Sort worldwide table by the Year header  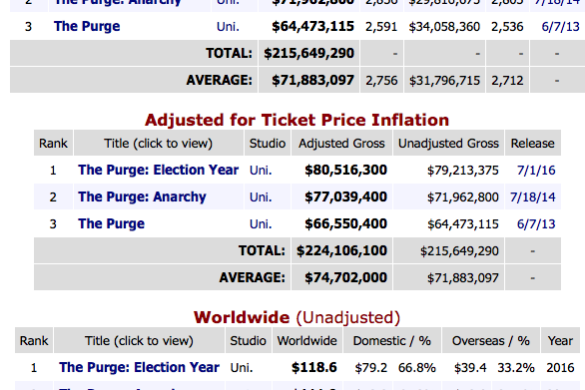(560, 341)
